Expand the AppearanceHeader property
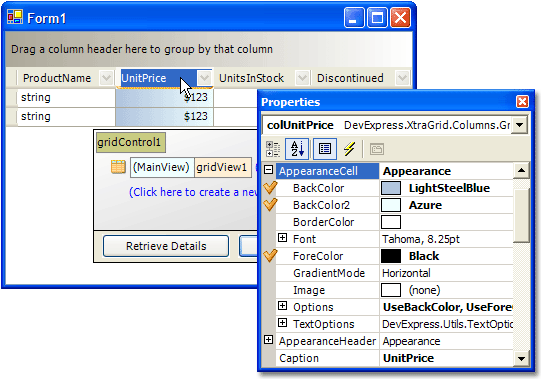This screenshot has height=379, width=541. click(268, 340)
